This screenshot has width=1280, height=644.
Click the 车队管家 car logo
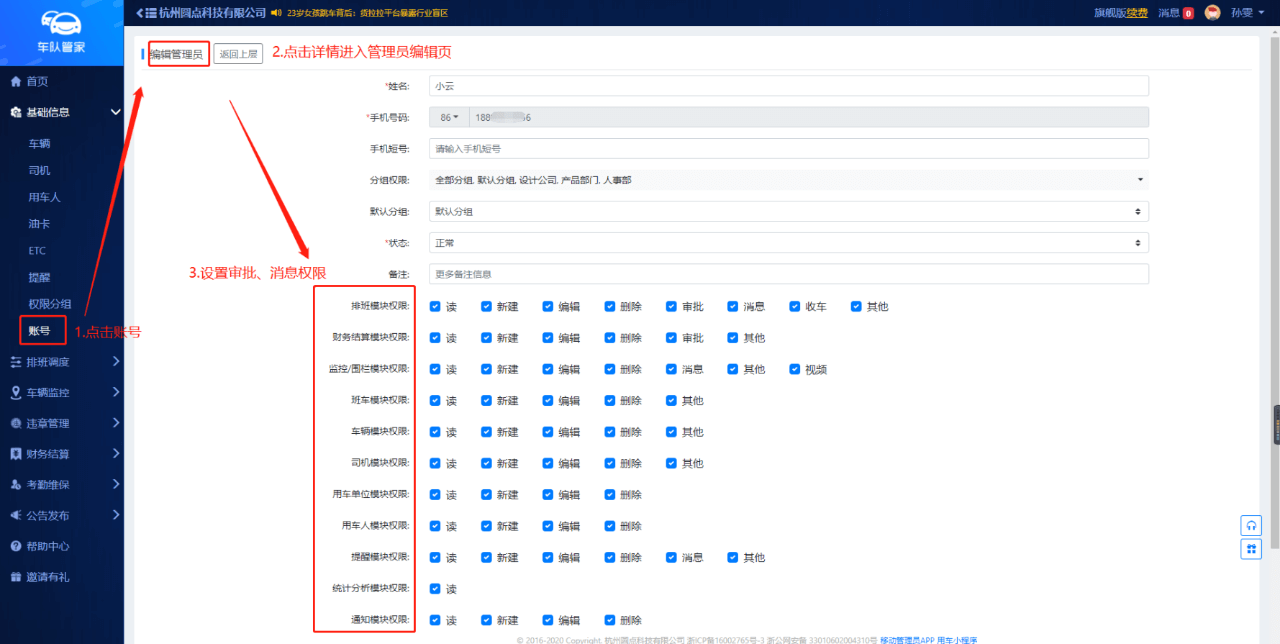61,22
